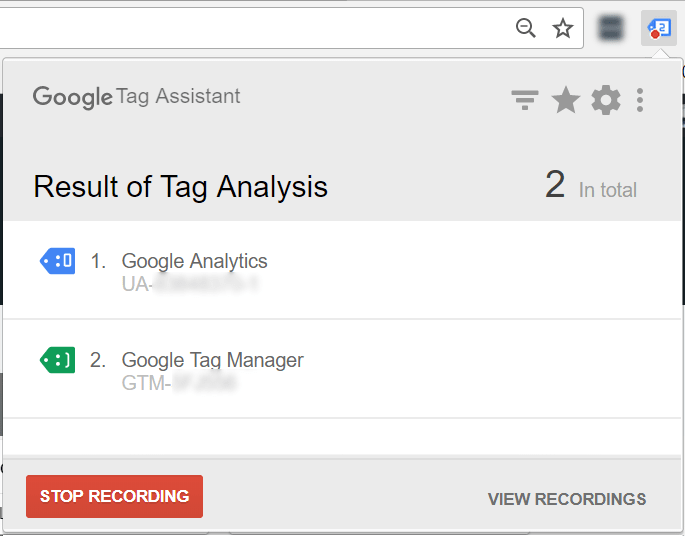Screen dimensions: 685x536
Task: Click the blurred extension icon beside Tag Assistant
Action: tap(610, 28)
